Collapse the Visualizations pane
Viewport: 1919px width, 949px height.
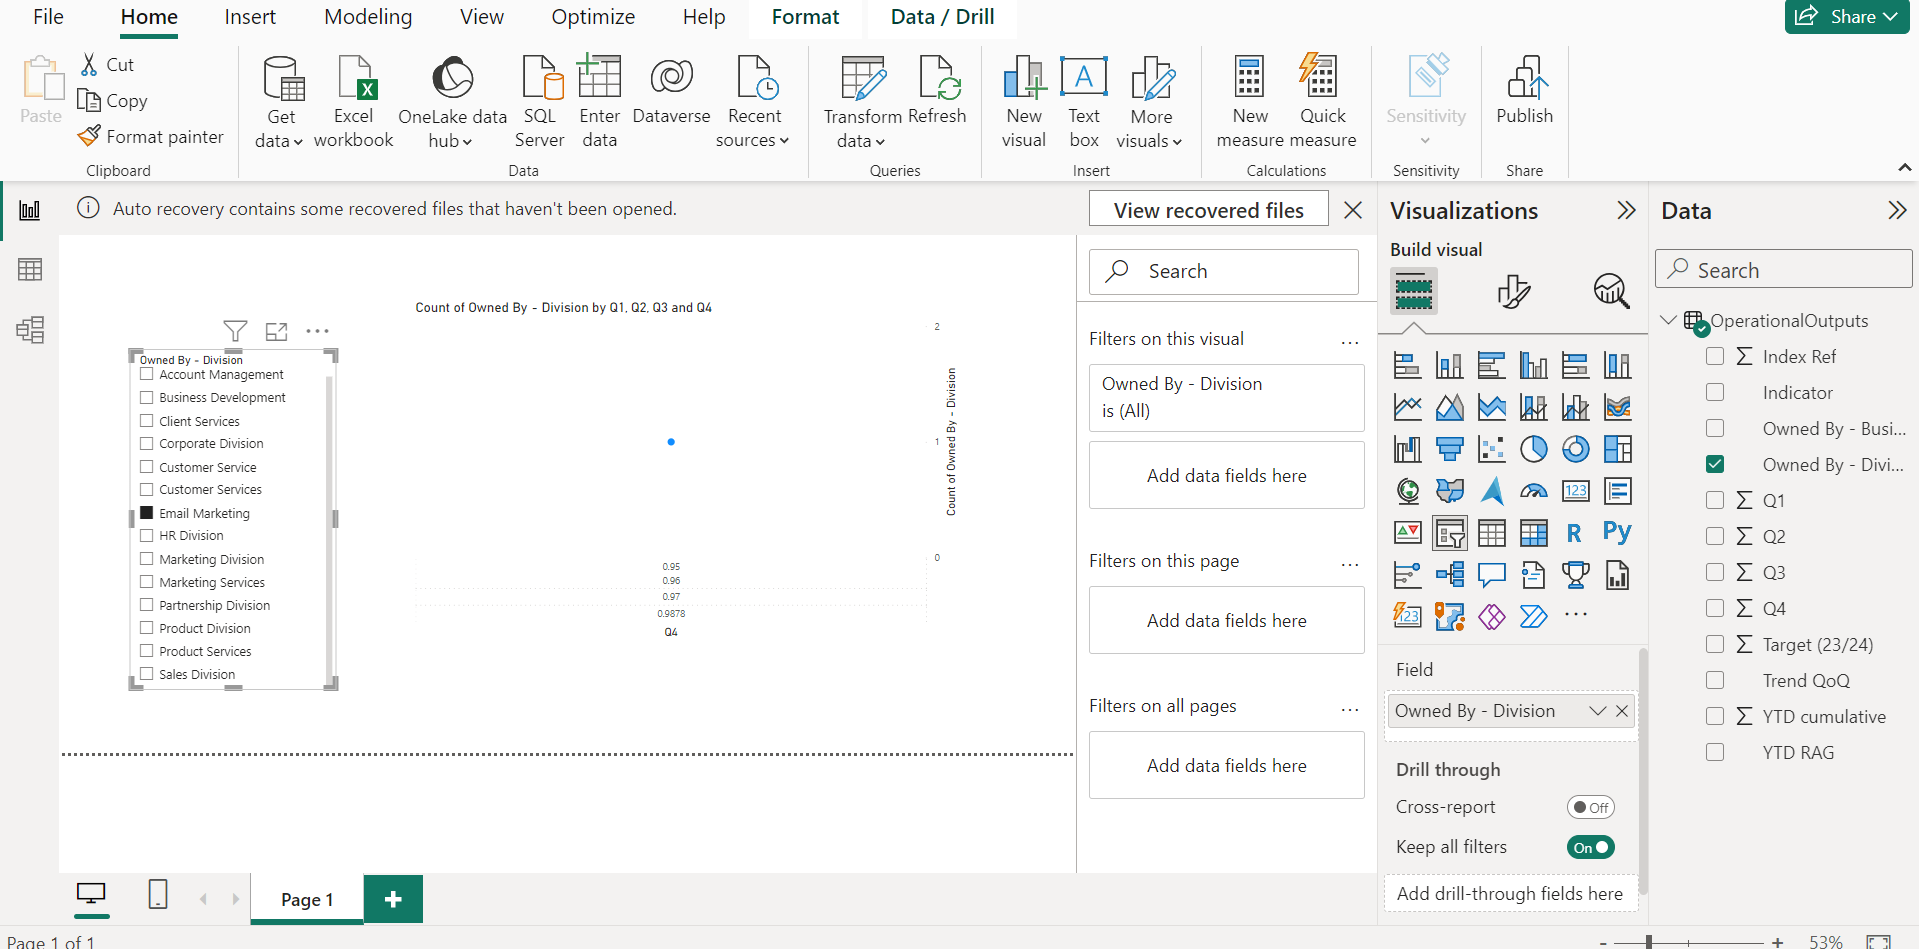(1626, 210)
